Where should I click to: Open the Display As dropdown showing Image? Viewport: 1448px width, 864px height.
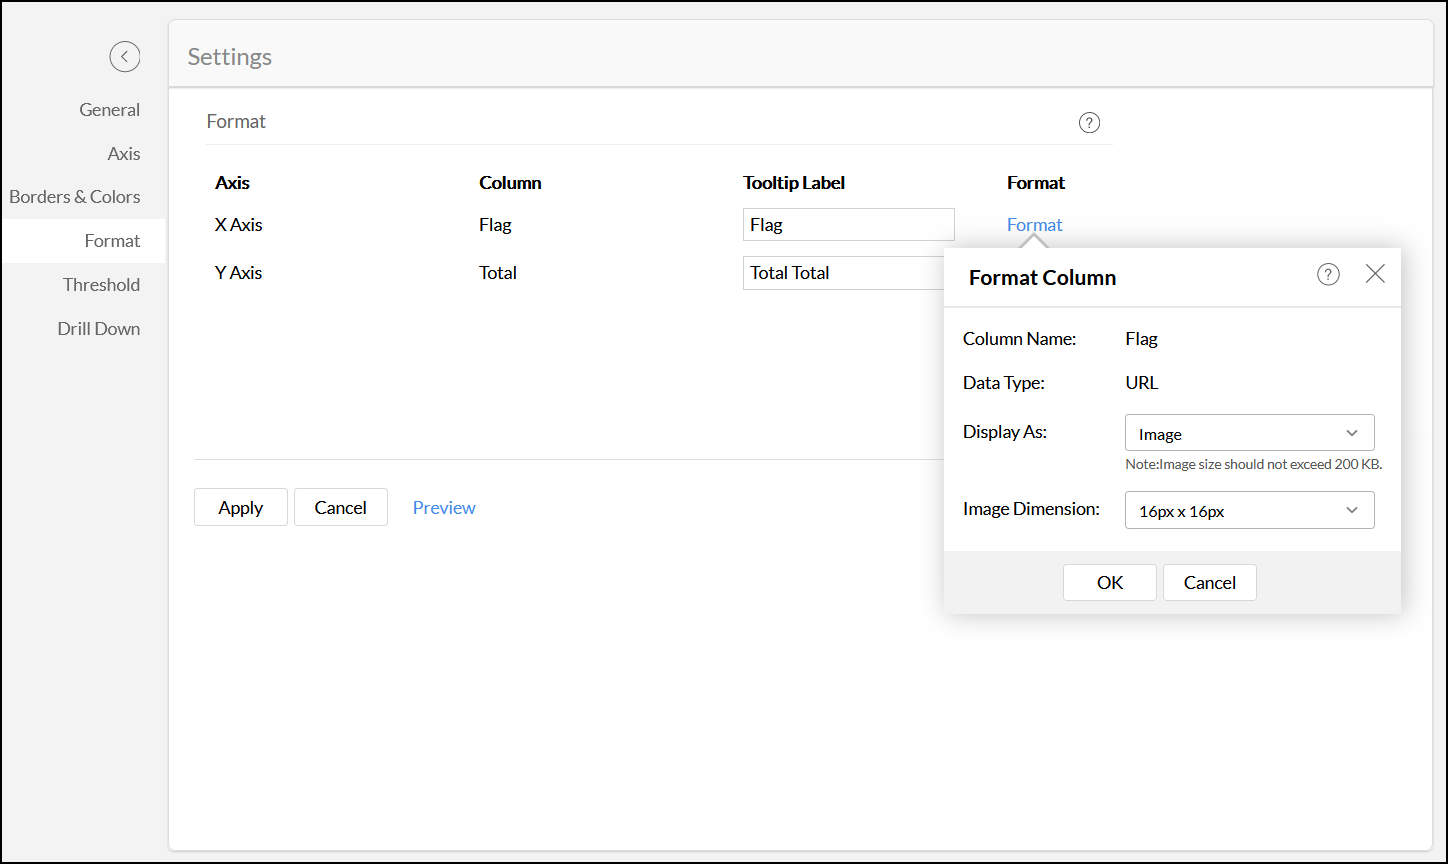pos(1249,432)
